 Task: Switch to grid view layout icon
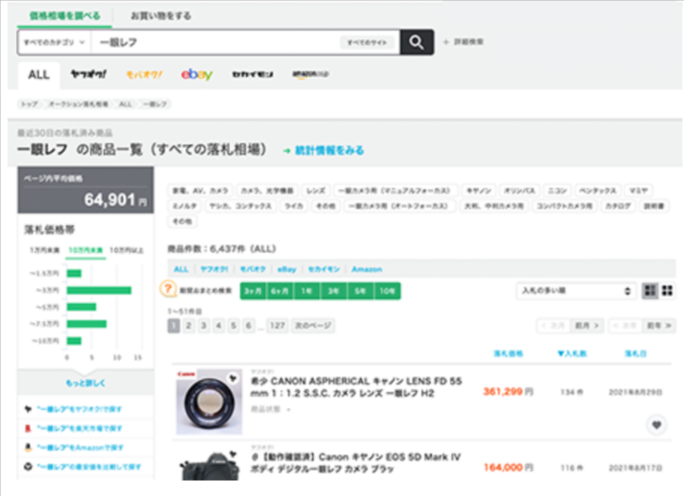pos(651,290)
